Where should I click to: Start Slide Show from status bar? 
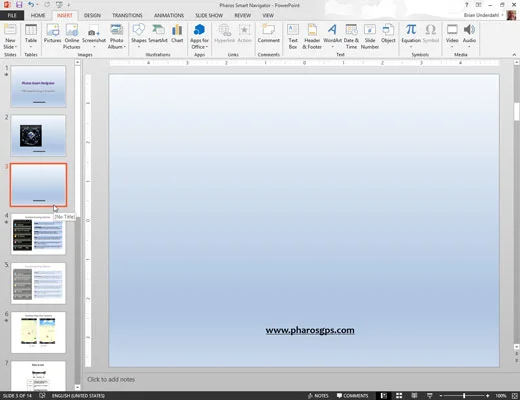tap(430, 396)
